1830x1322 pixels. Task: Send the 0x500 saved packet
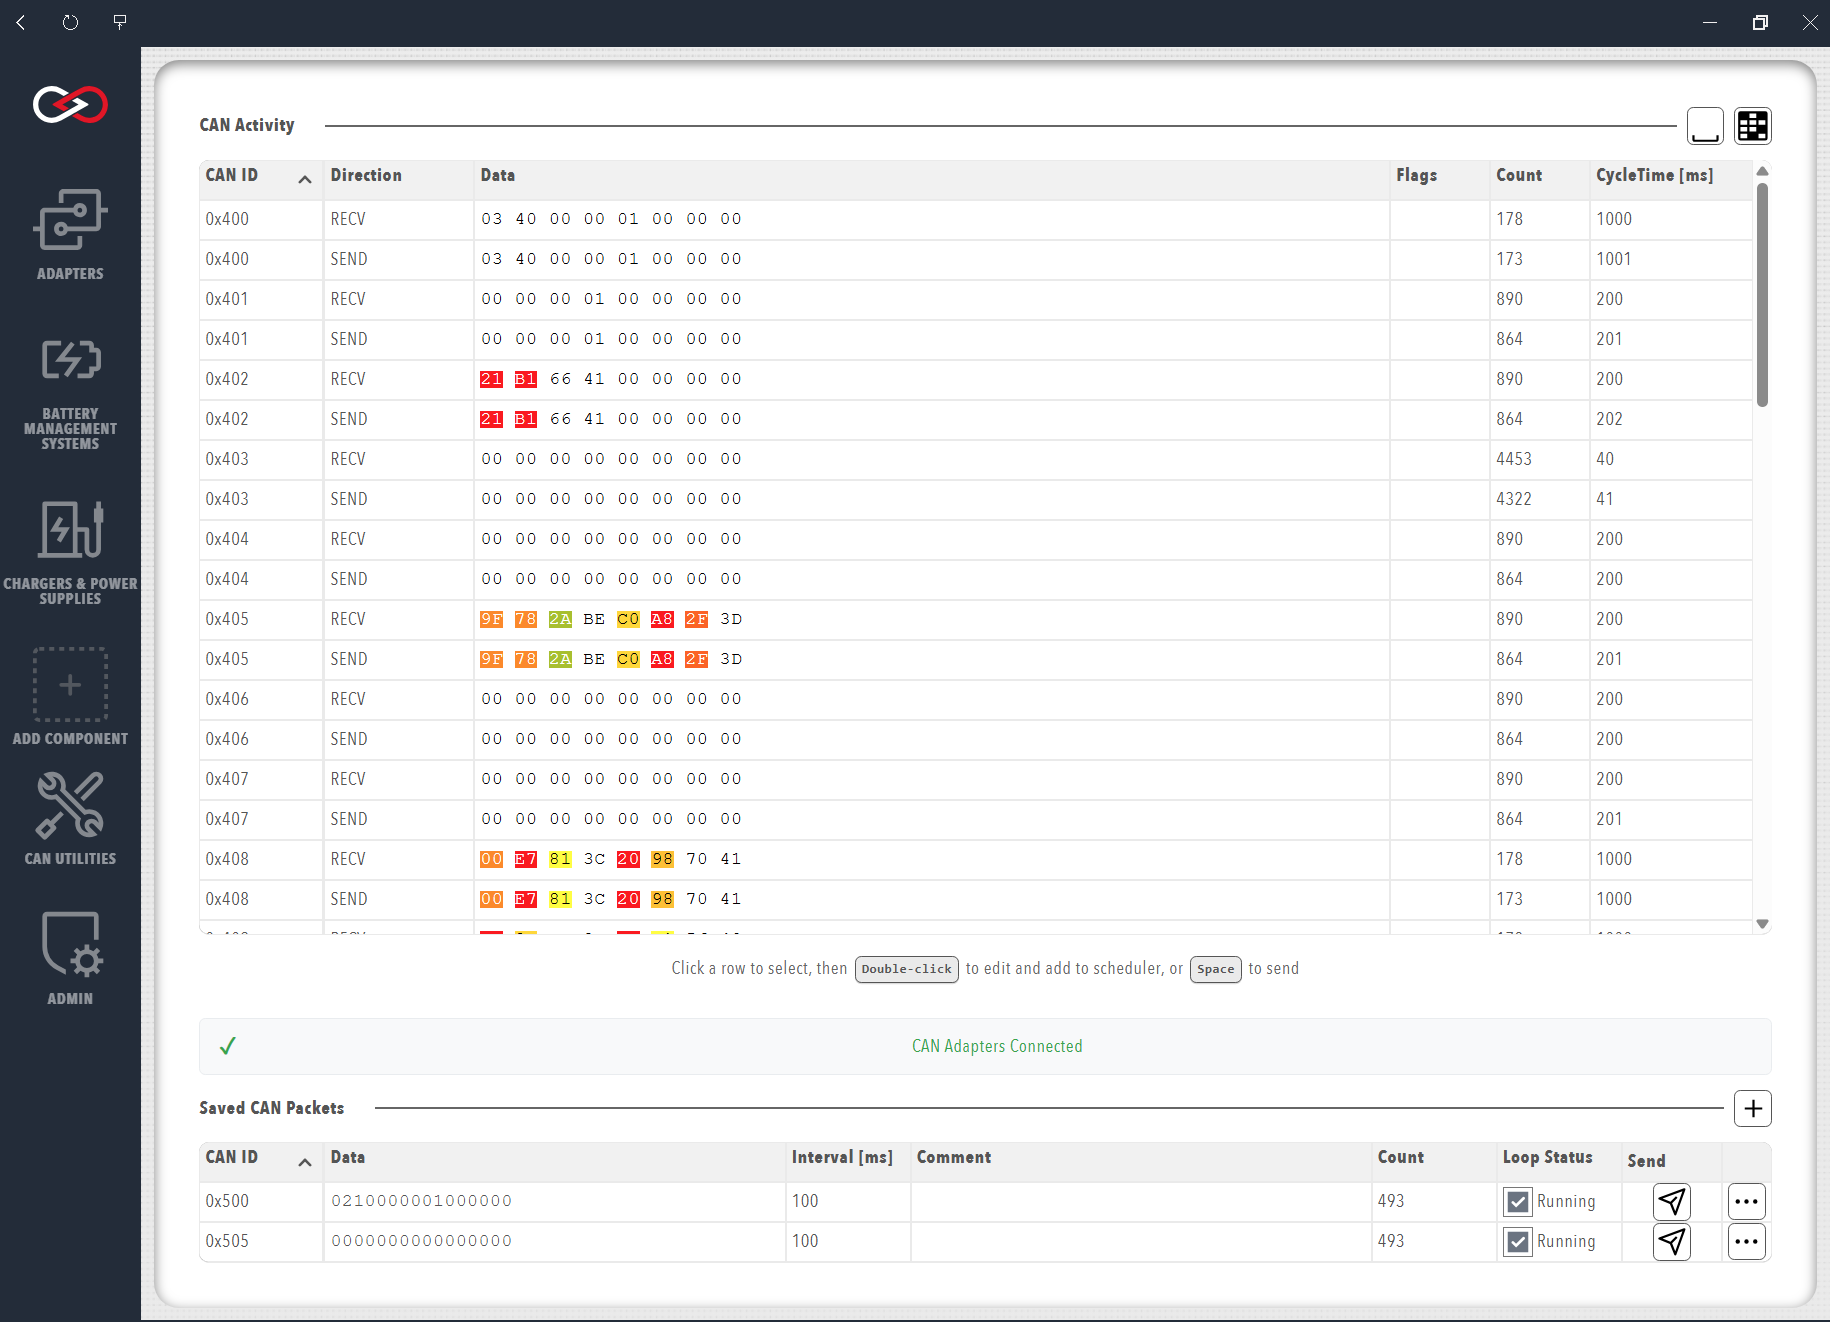[x=1671, y=1201]
